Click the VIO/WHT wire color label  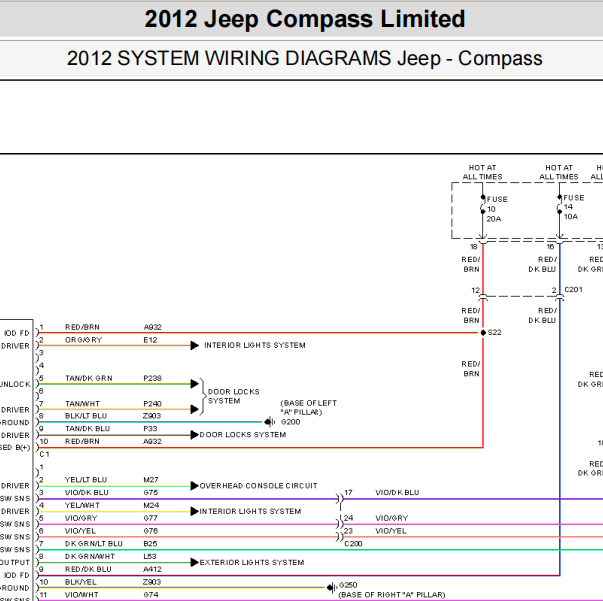(x=82, y=595)
